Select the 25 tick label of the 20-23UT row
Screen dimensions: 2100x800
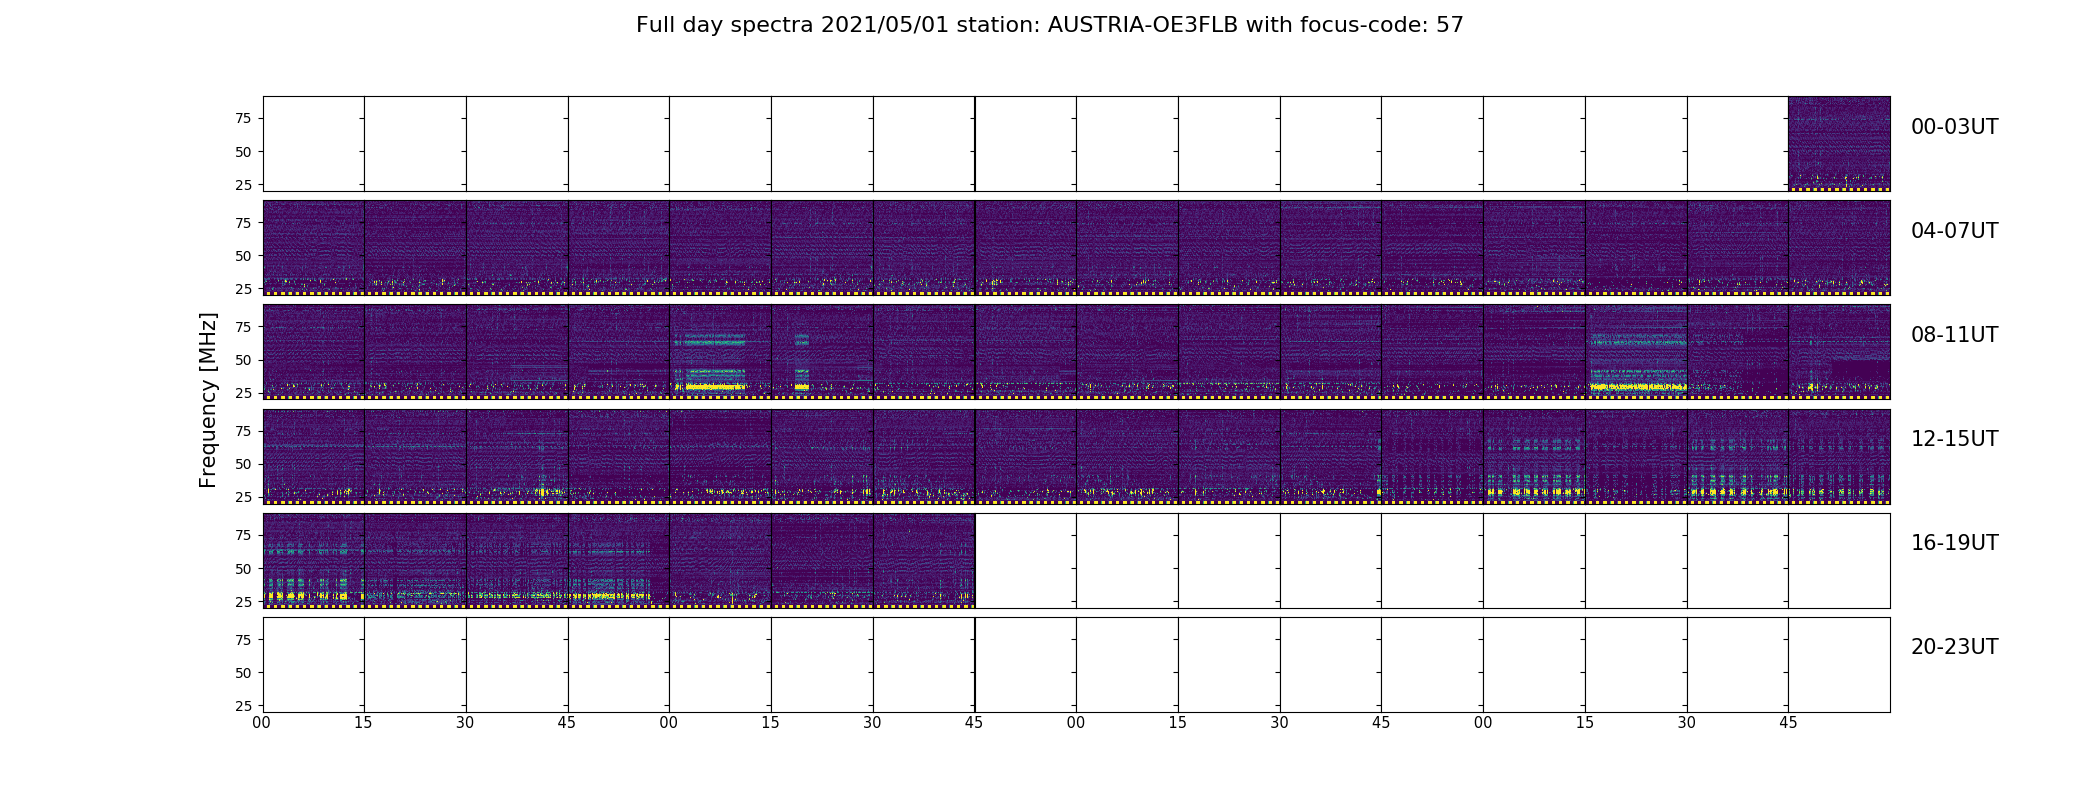coord(243,706)
